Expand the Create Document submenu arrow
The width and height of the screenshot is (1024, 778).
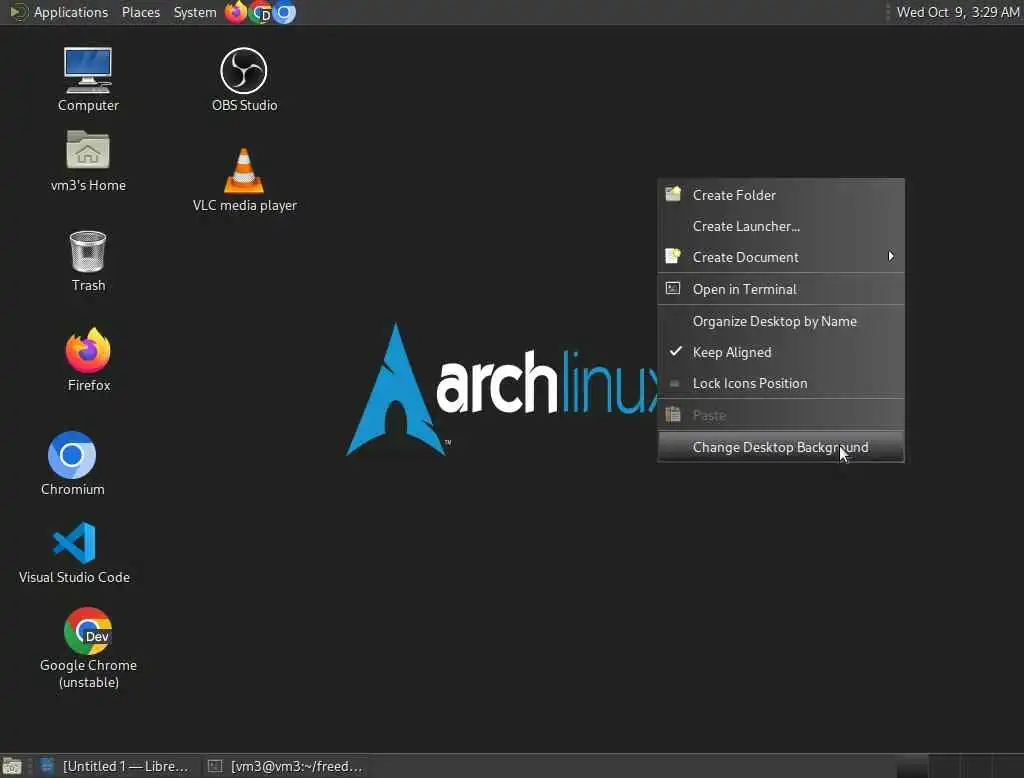[x=891, y=256]
